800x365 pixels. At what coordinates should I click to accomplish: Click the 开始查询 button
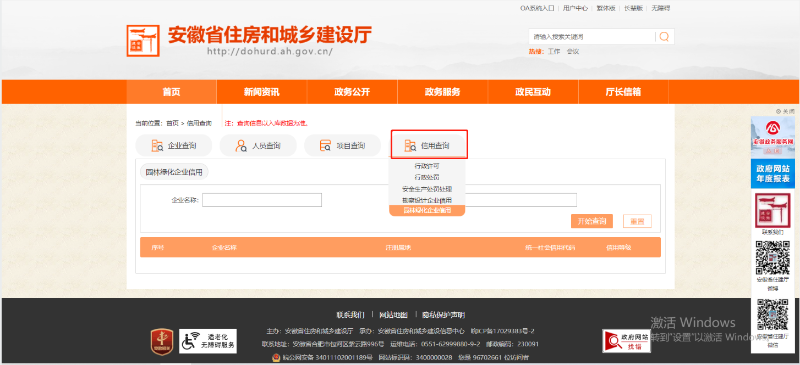591,221
